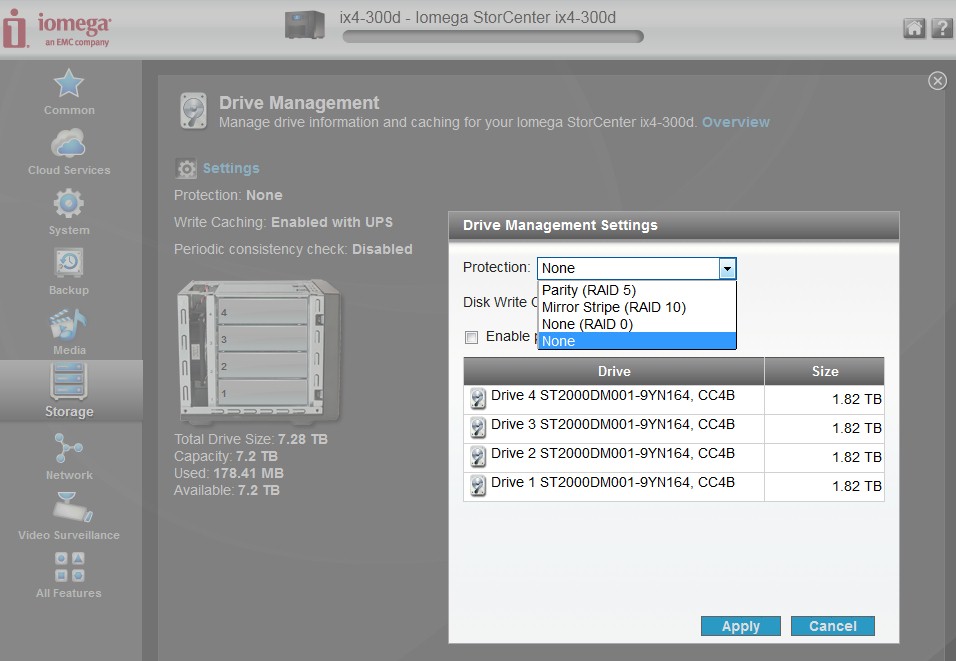Select bay 4 in the drive enclosure image

click(263, 312)
